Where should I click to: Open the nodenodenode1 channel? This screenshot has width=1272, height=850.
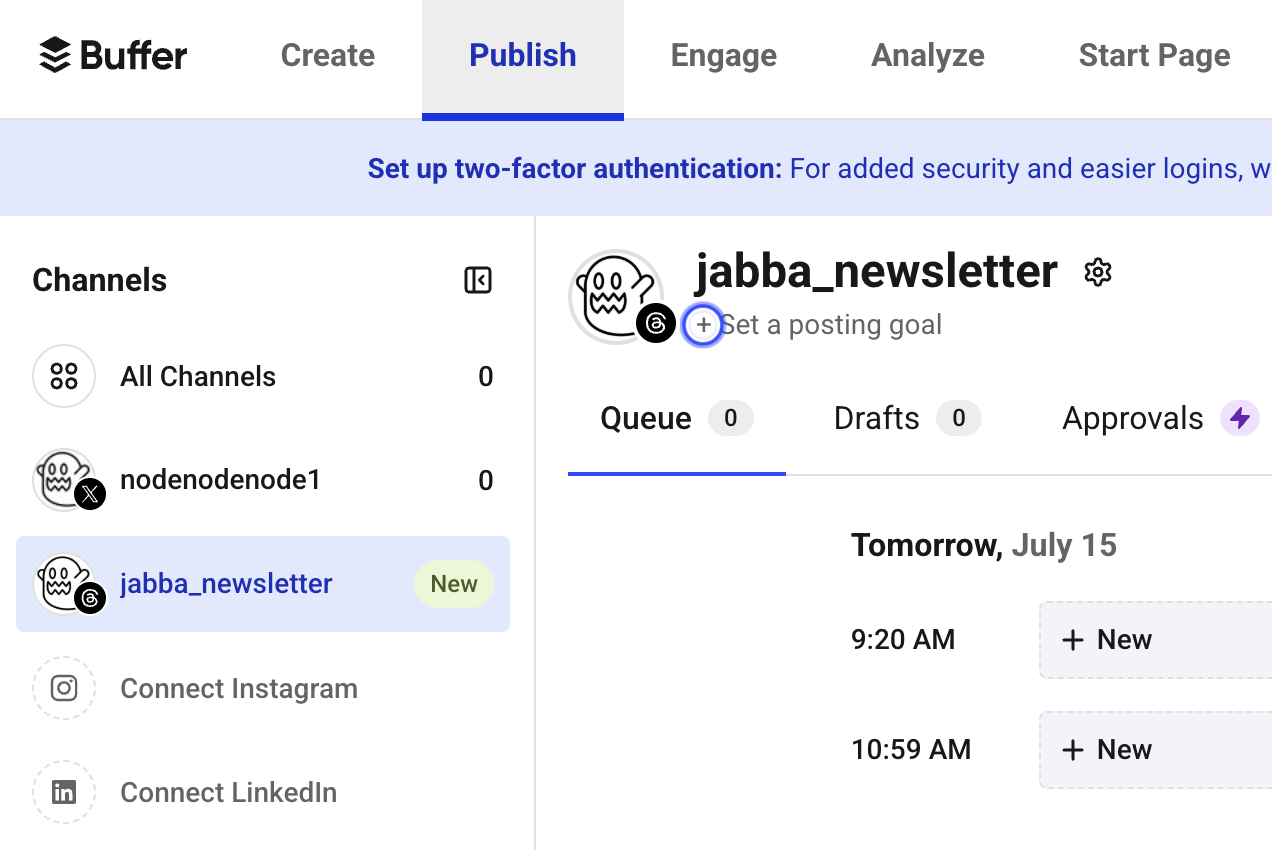[x=263, y=480]
